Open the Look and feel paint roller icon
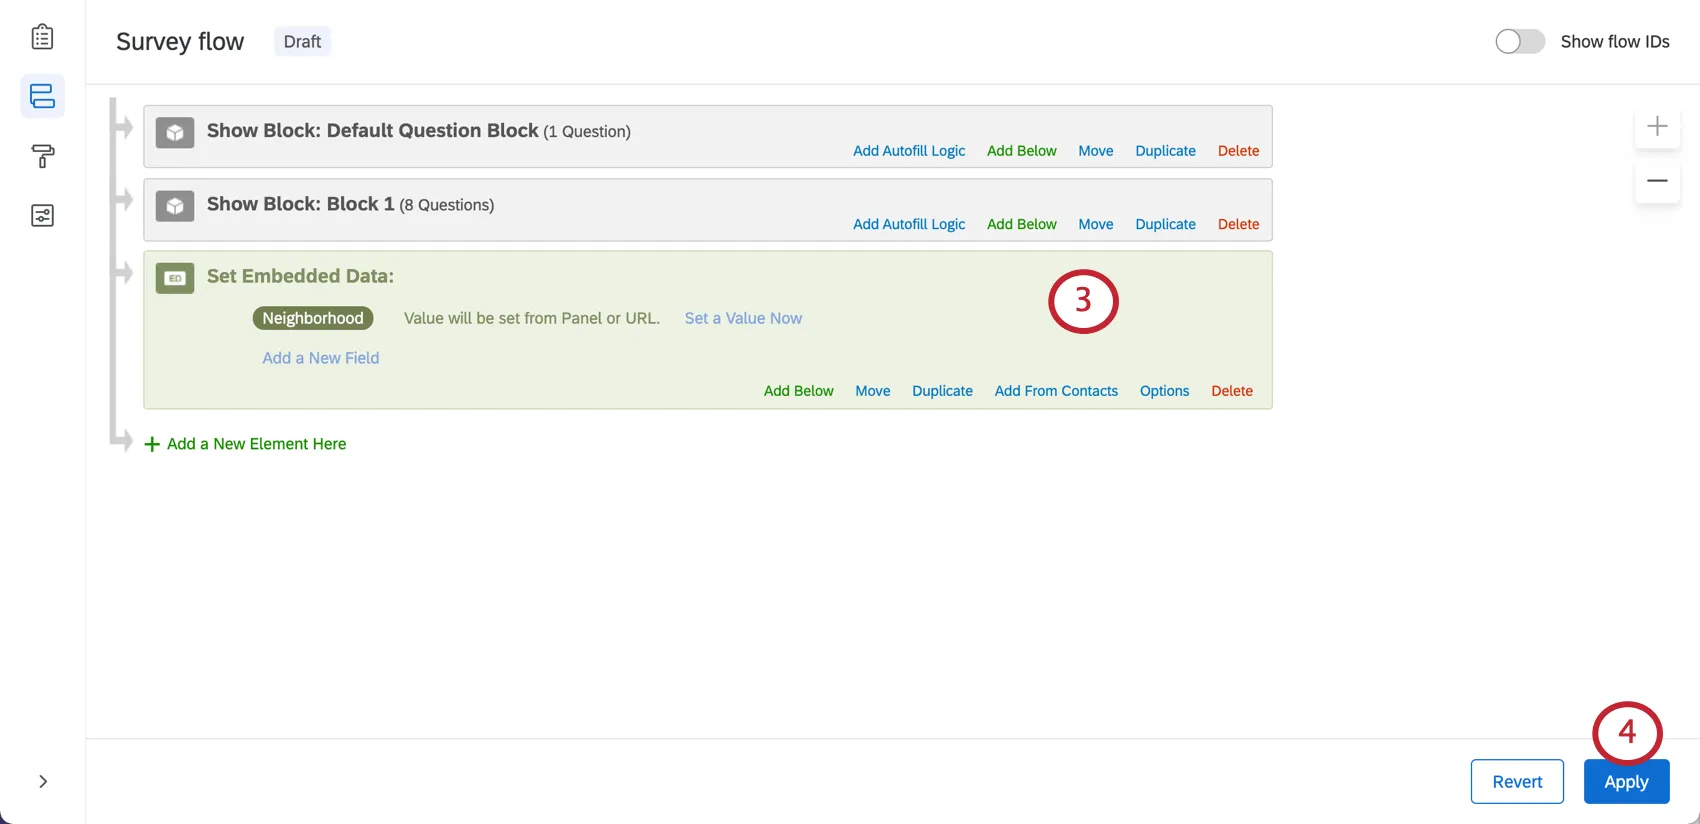1700x824 pixels. [x=42, y=156]
